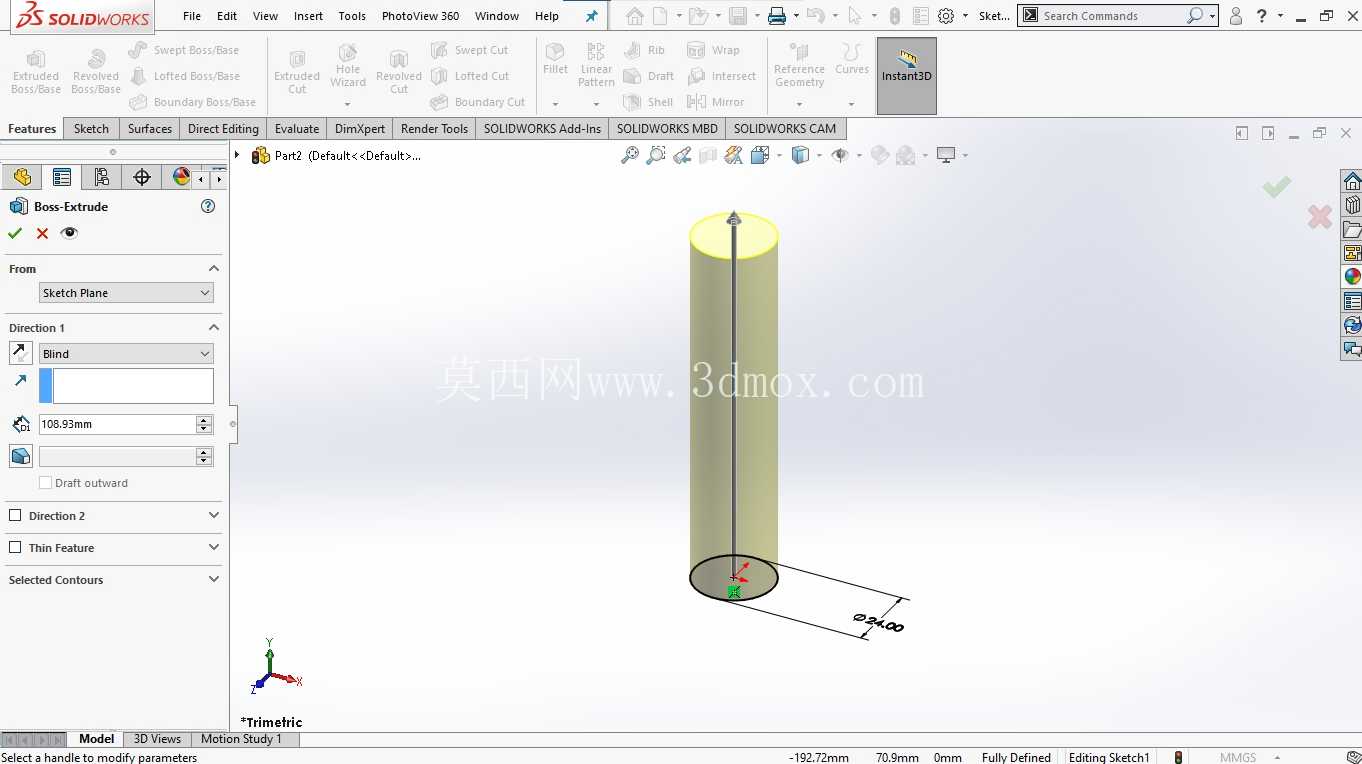
Task: Switch to the Surfaces tab
Action: (150, 129)
